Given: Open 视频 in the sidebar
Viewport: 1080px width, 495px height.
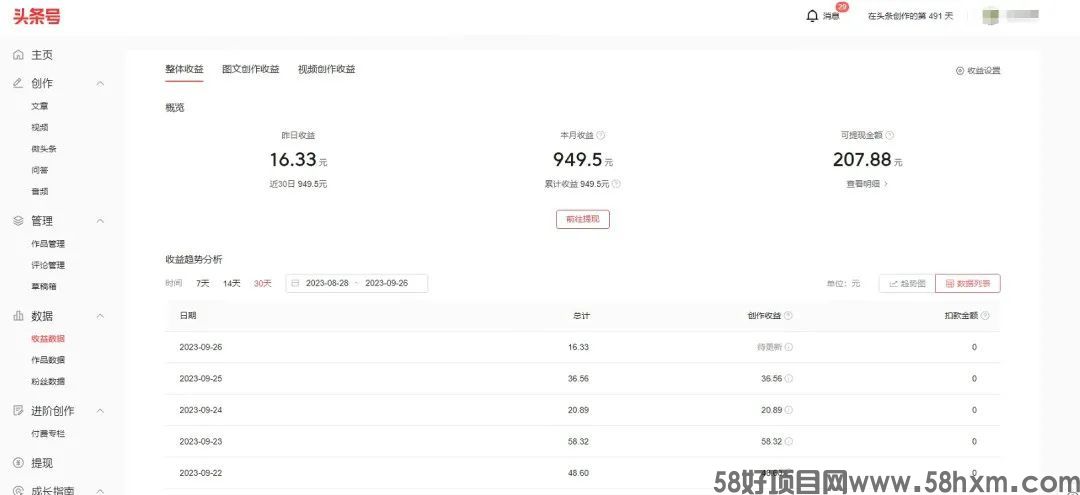Looking at the screenshot, I should [x=39, y=127].
